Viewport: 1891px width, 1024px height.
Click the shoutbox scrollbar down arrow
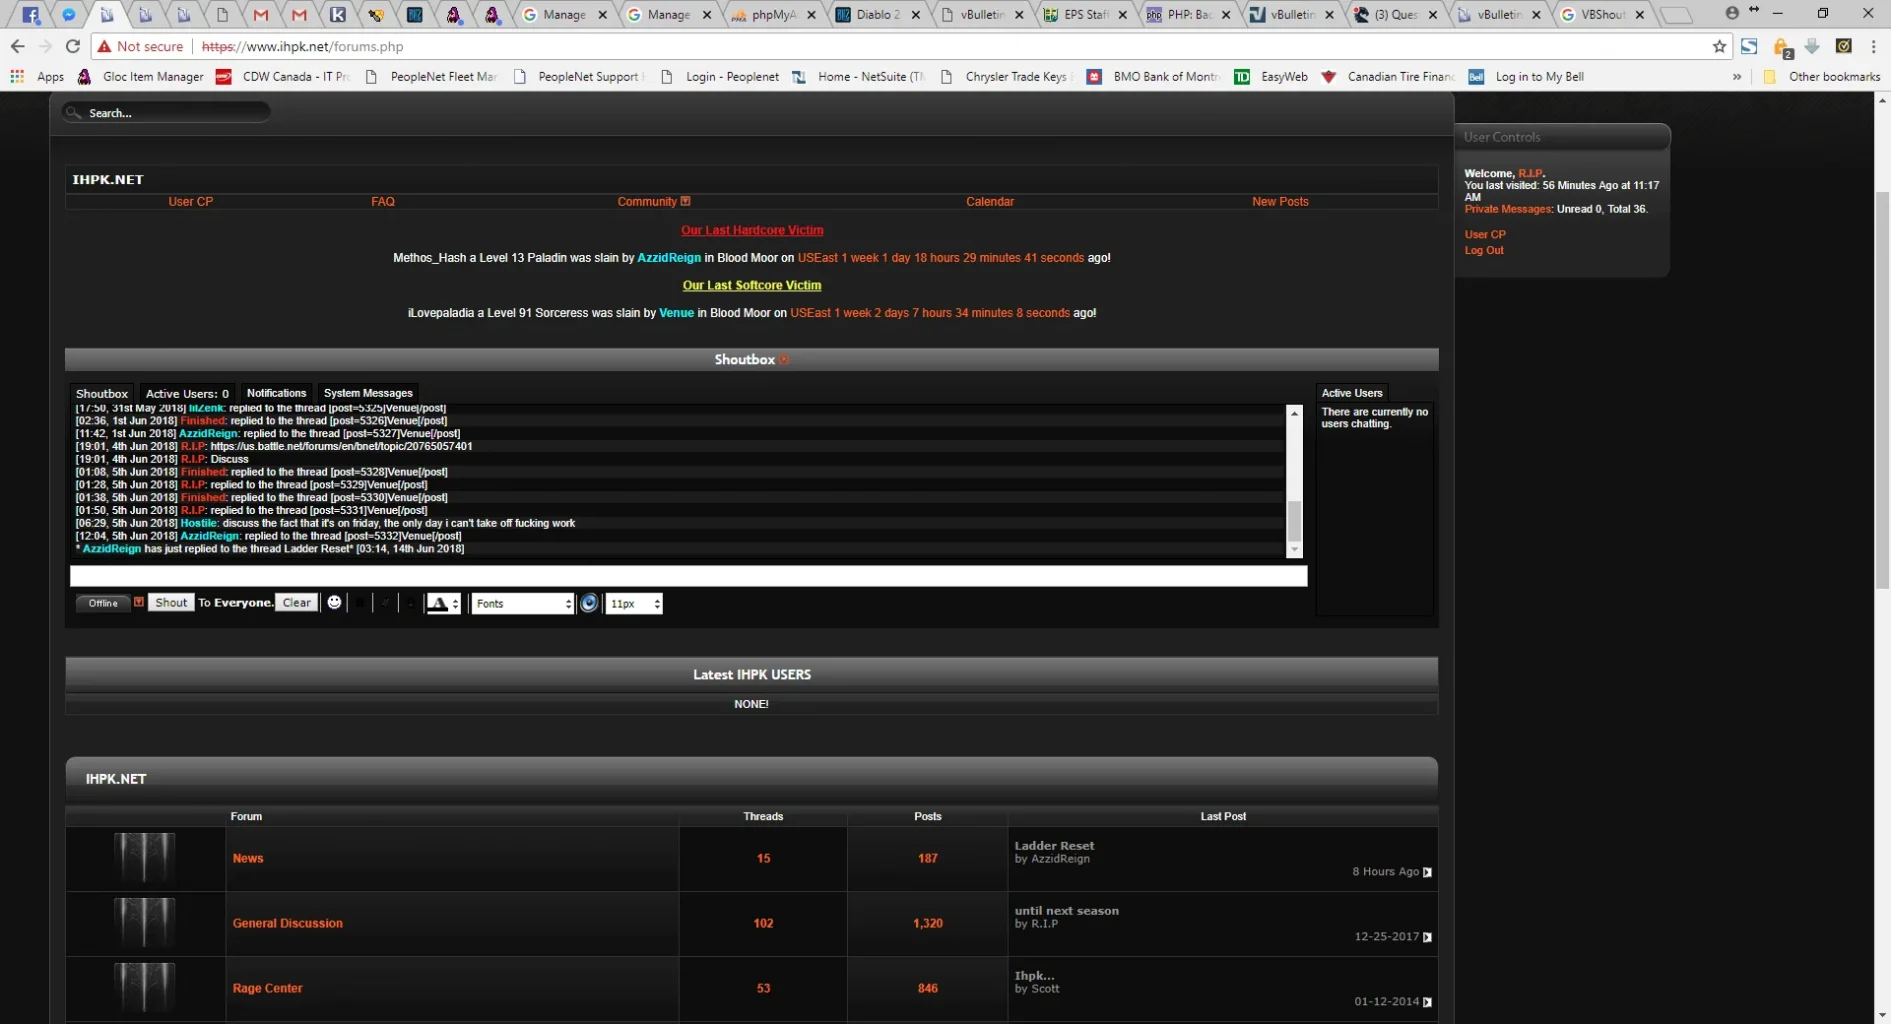(x=1294, y=549)
